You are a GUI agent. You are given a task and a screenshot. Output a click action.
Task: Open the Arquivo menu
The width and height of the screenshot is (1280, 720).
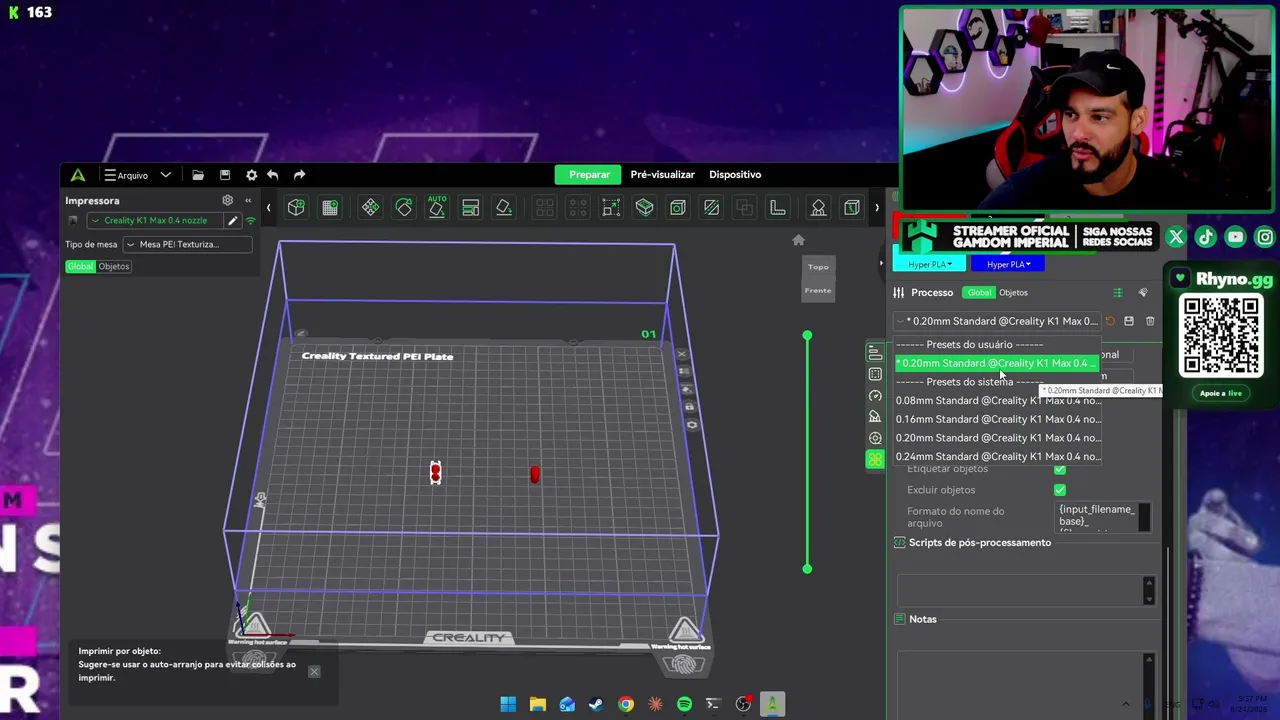point(126,175)
